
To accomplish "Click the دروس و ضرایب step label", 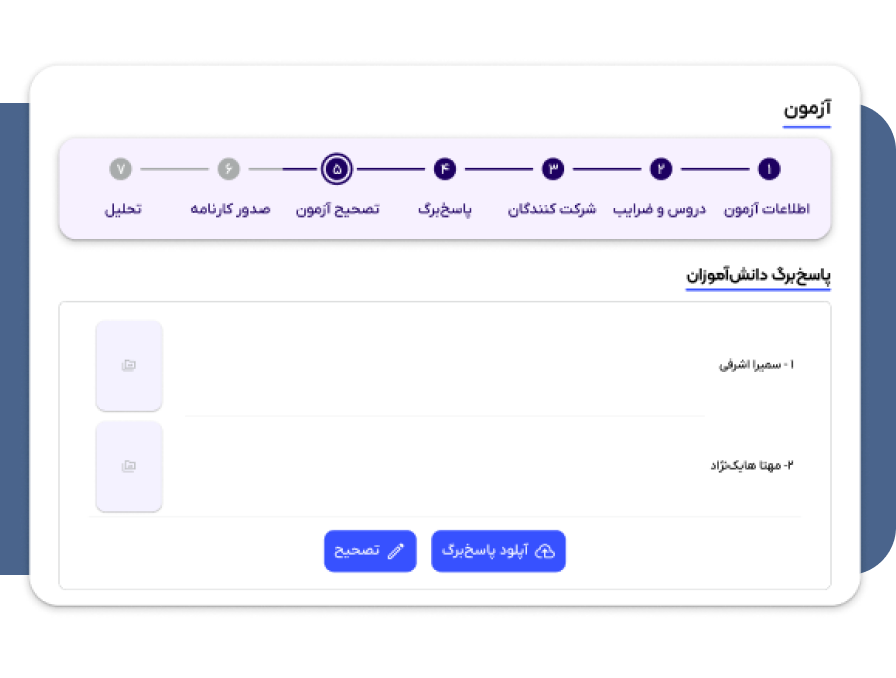I will pyautogui.click(x=659, y=209).
